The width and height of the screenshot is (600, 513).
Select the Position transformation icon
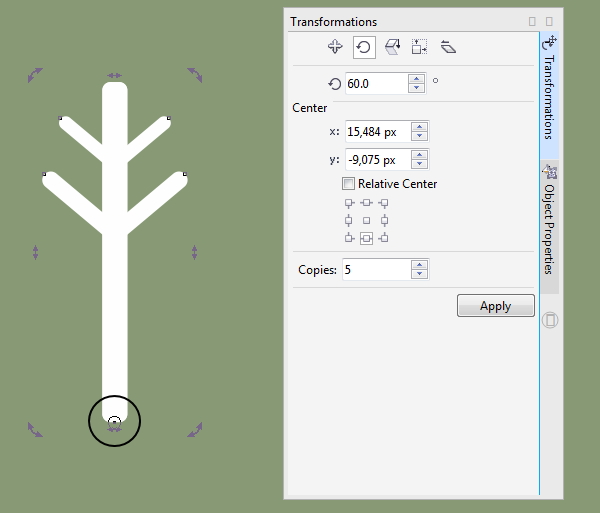pyautogui.click(x=335, y=47)
